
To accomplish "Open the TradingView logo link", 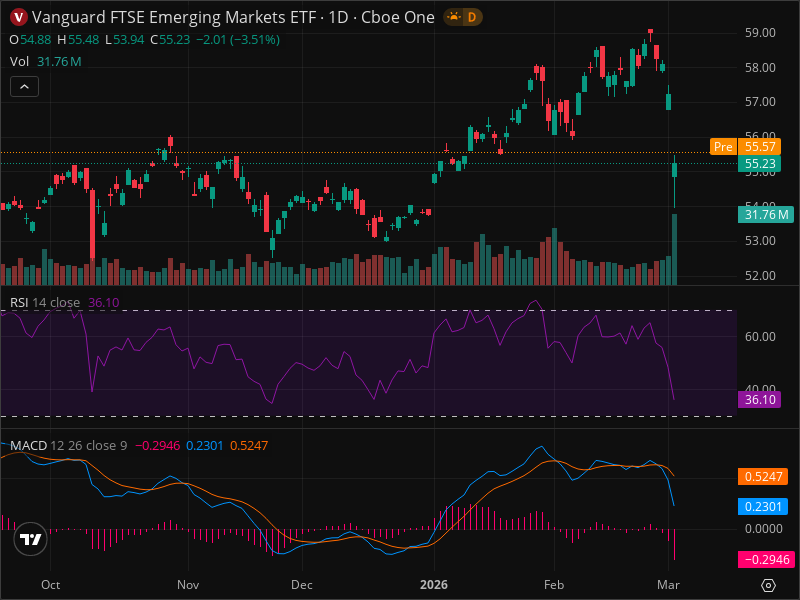I will tap(31, 539).
